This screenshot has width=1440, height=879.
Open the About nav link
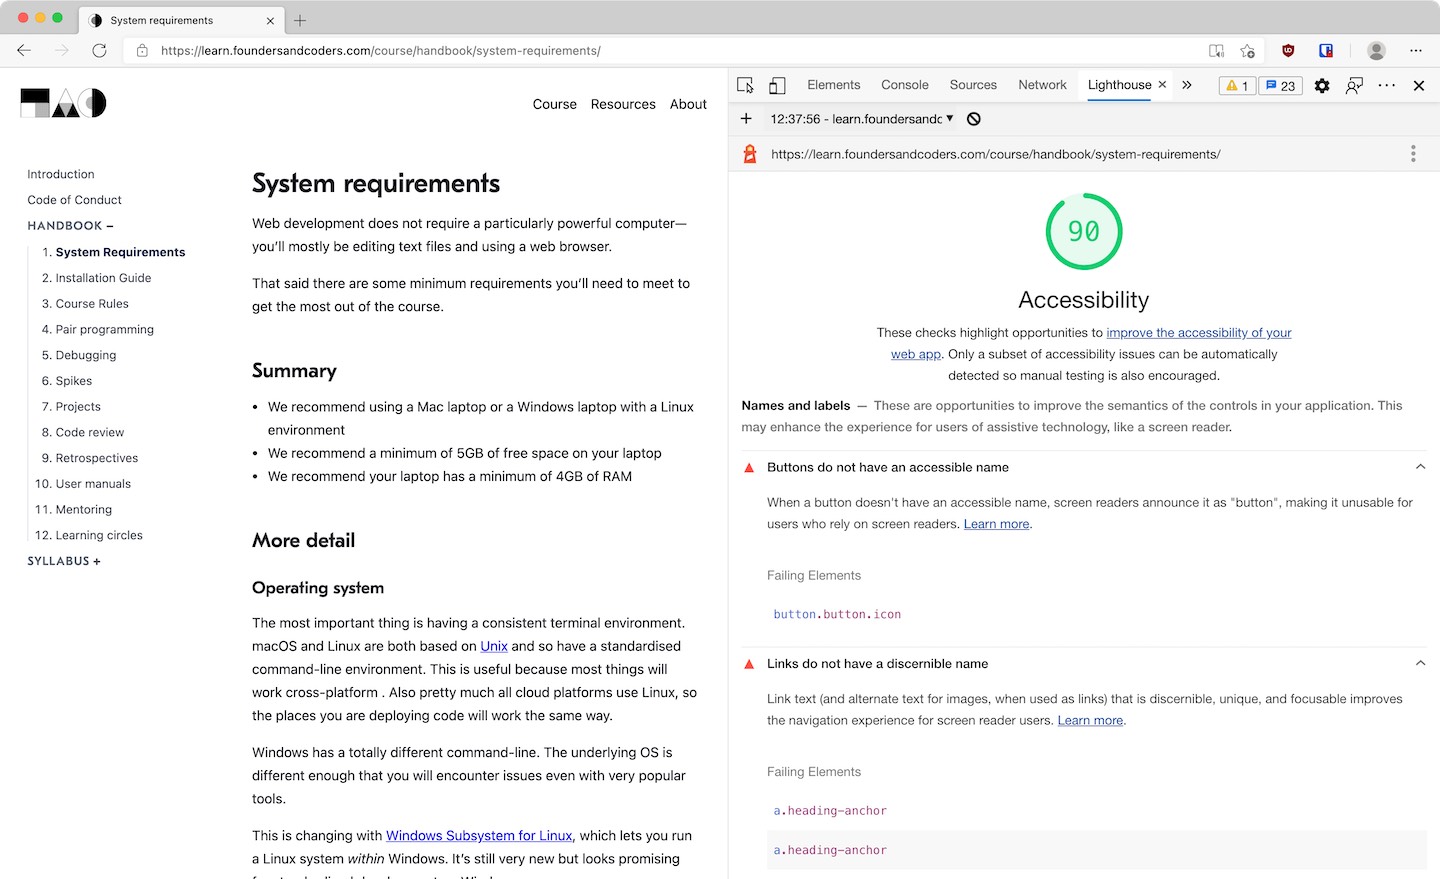[x=688, y=104]
